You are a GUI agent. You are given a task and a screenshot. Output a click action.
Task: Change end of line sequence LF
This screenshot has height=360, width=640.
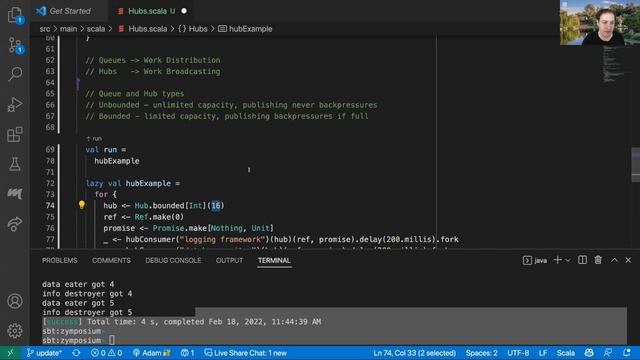[543, 353]
